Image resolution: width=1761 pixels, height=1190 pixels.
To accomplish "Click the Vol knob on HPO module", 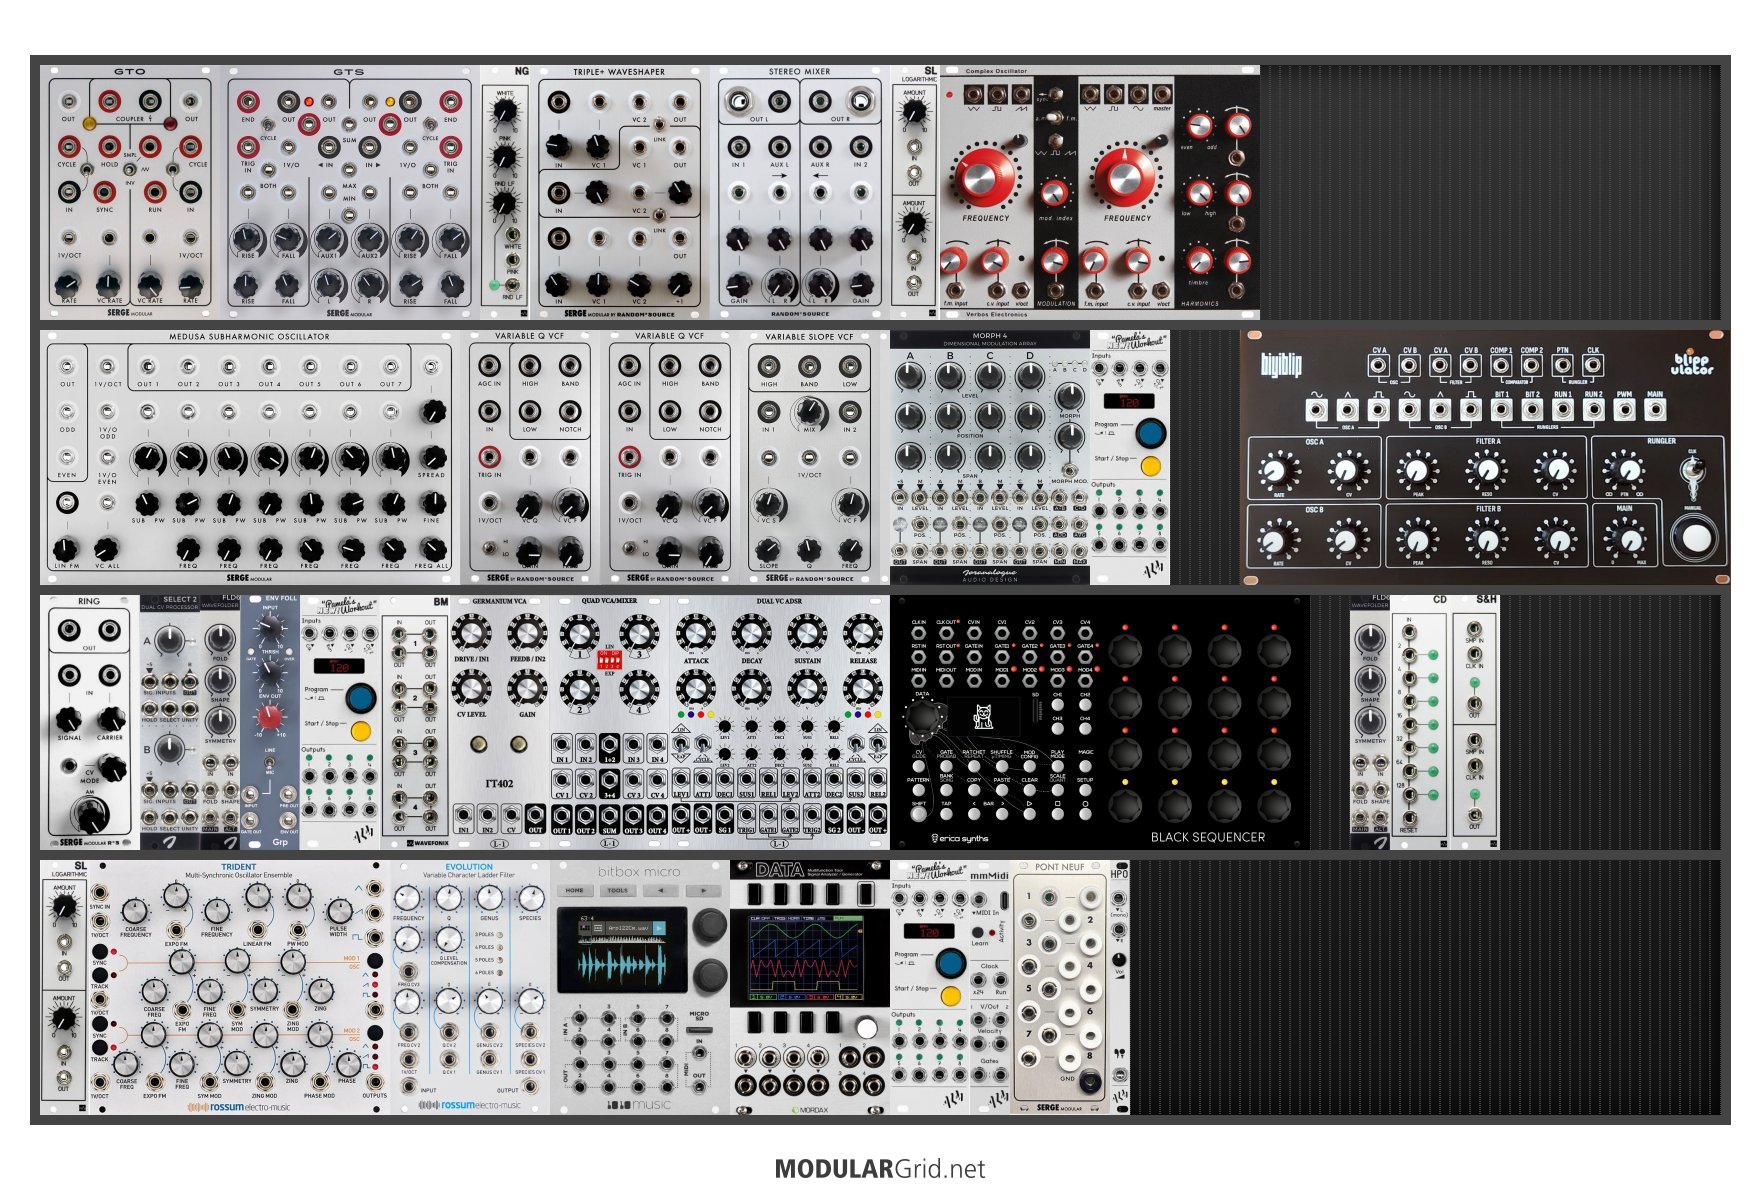I will tap(1119, 960).
